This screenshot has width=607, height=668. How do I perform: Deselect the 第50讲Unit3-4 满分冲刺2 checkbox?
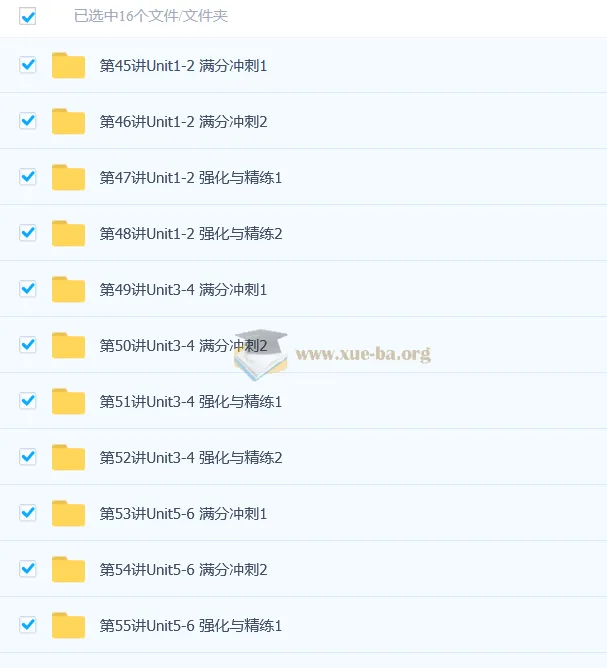(x=28, y=345)
